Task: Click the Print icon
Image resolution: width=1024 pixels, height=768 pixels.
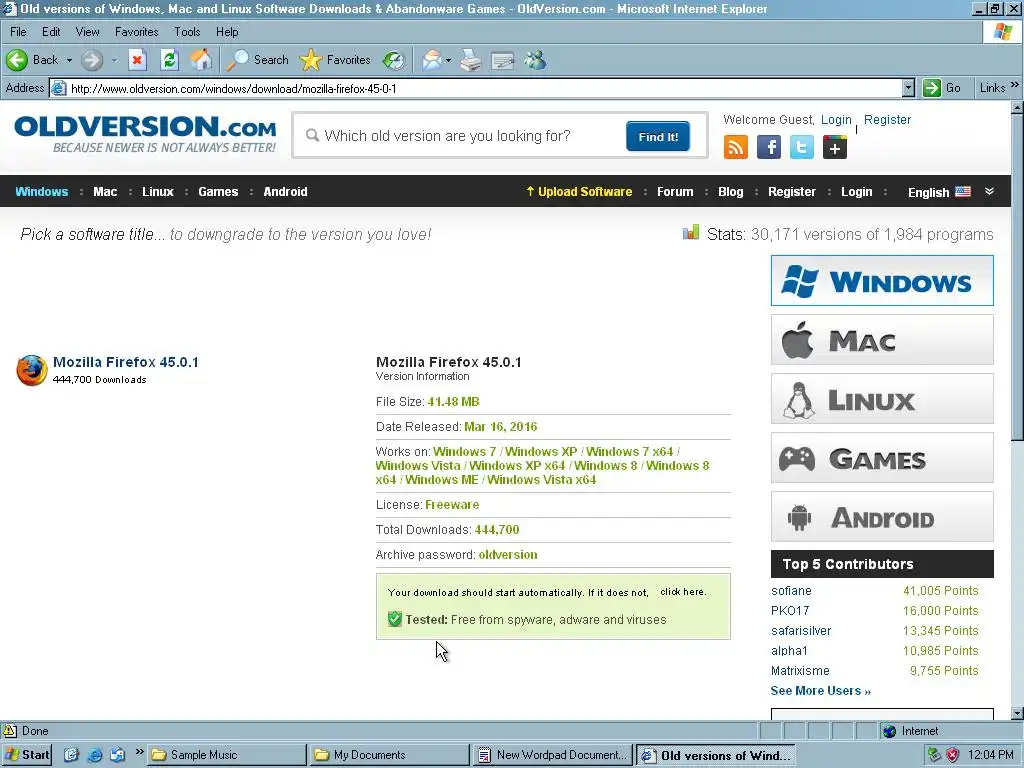Action: 471,60
